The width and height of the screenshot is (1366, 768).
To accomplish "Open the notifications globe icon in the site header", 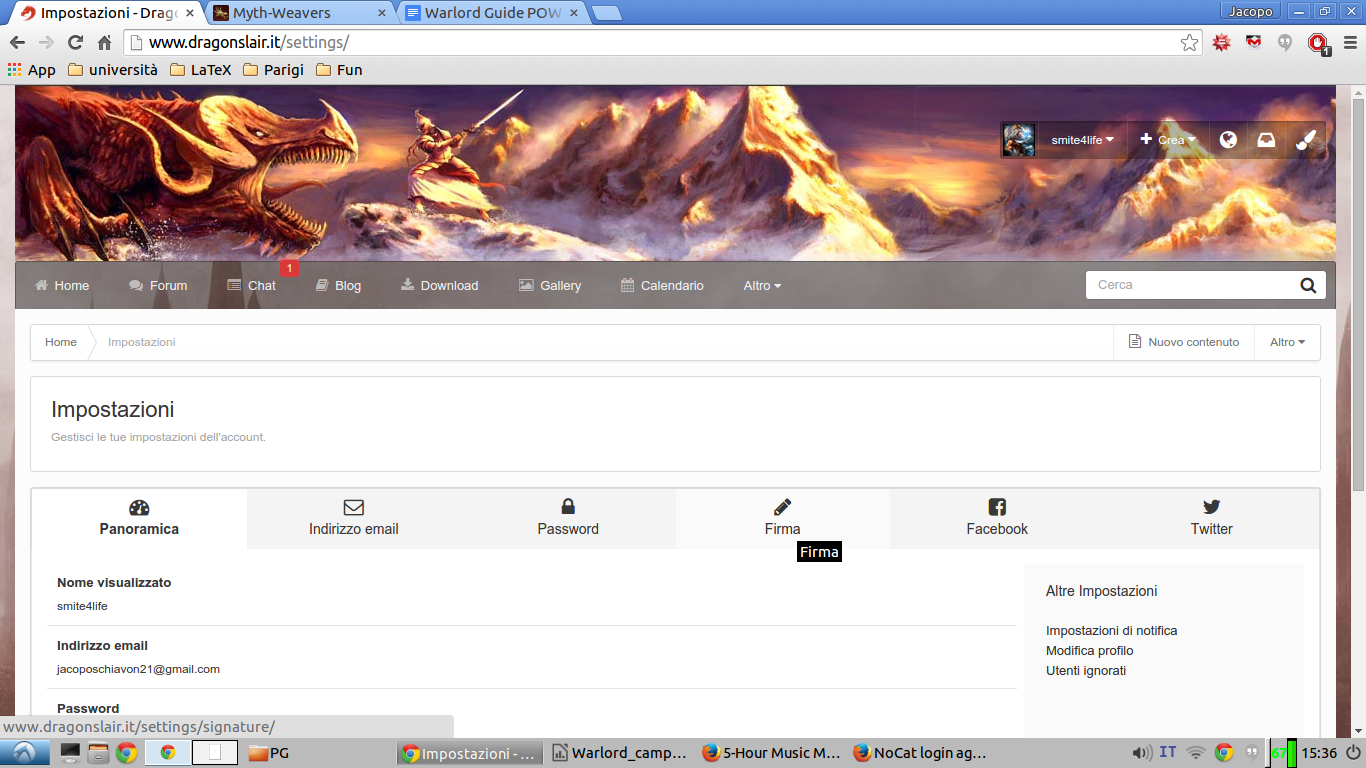I will point(1228,140).
